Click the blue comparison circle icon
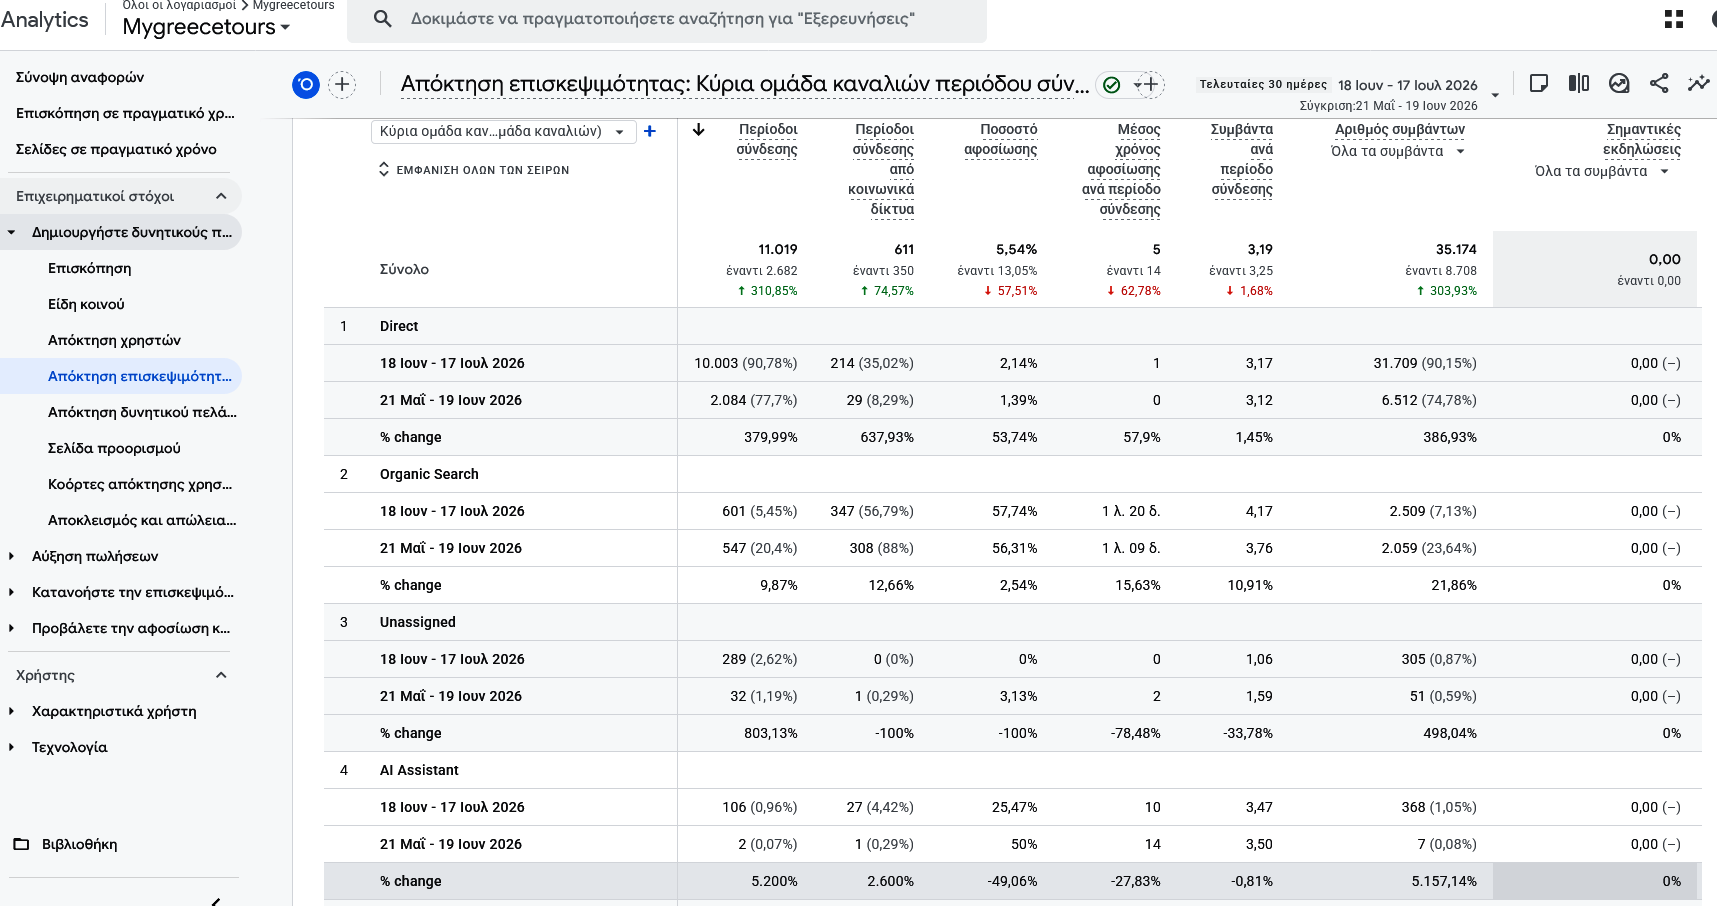The width and height of the screenshot is (1717, 906). (306, 85)
